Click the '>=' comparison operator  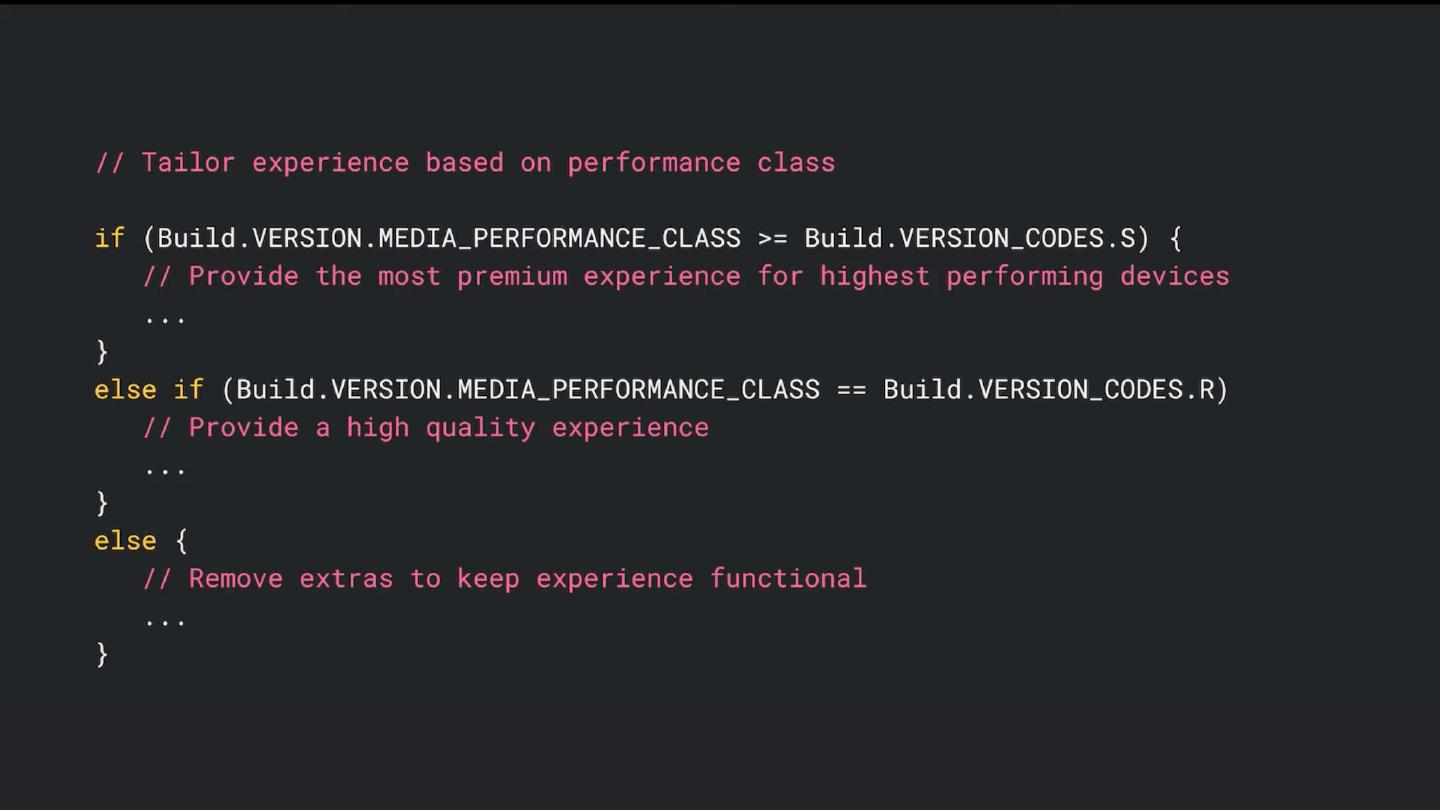pos(772,239)
